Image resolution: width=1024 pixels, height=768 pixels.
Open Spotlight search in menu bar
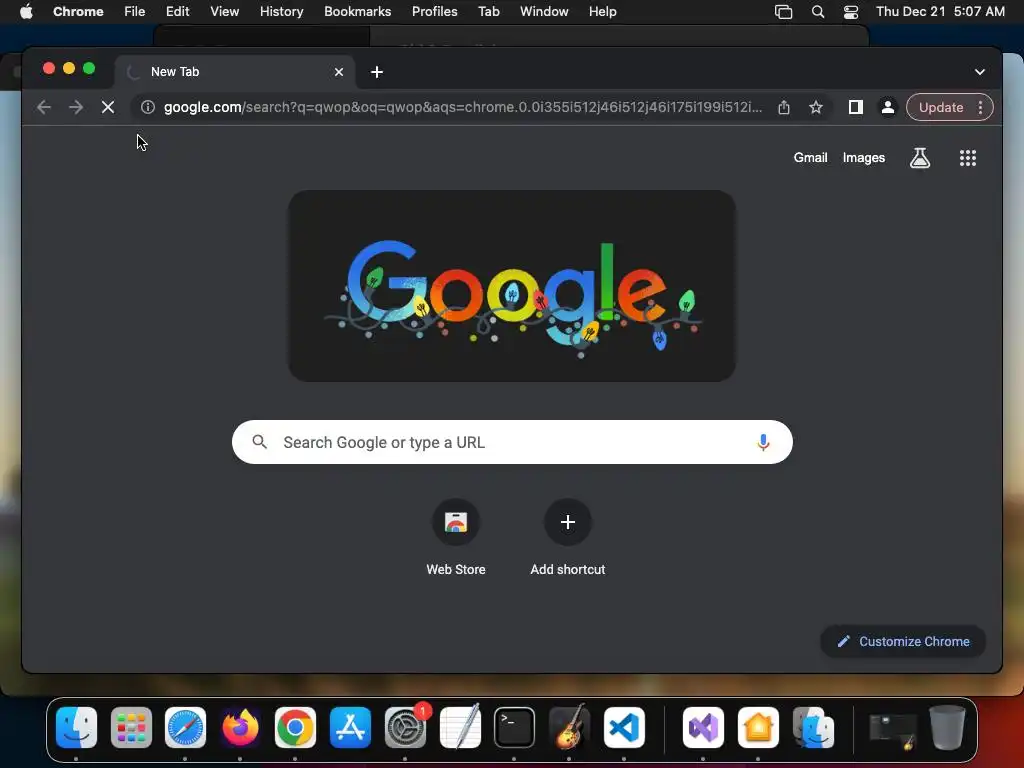pos(818,11)
